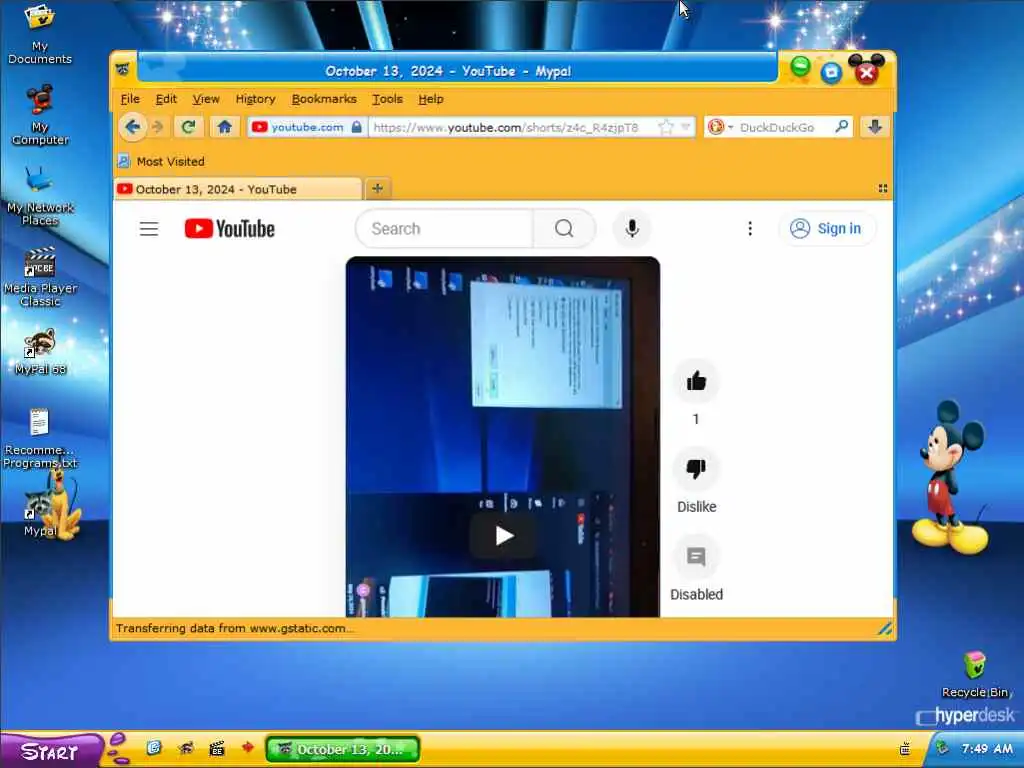Open the Tools menu
The width and height of the screenshot is (1024, 768).
click(x=387, y=99)
